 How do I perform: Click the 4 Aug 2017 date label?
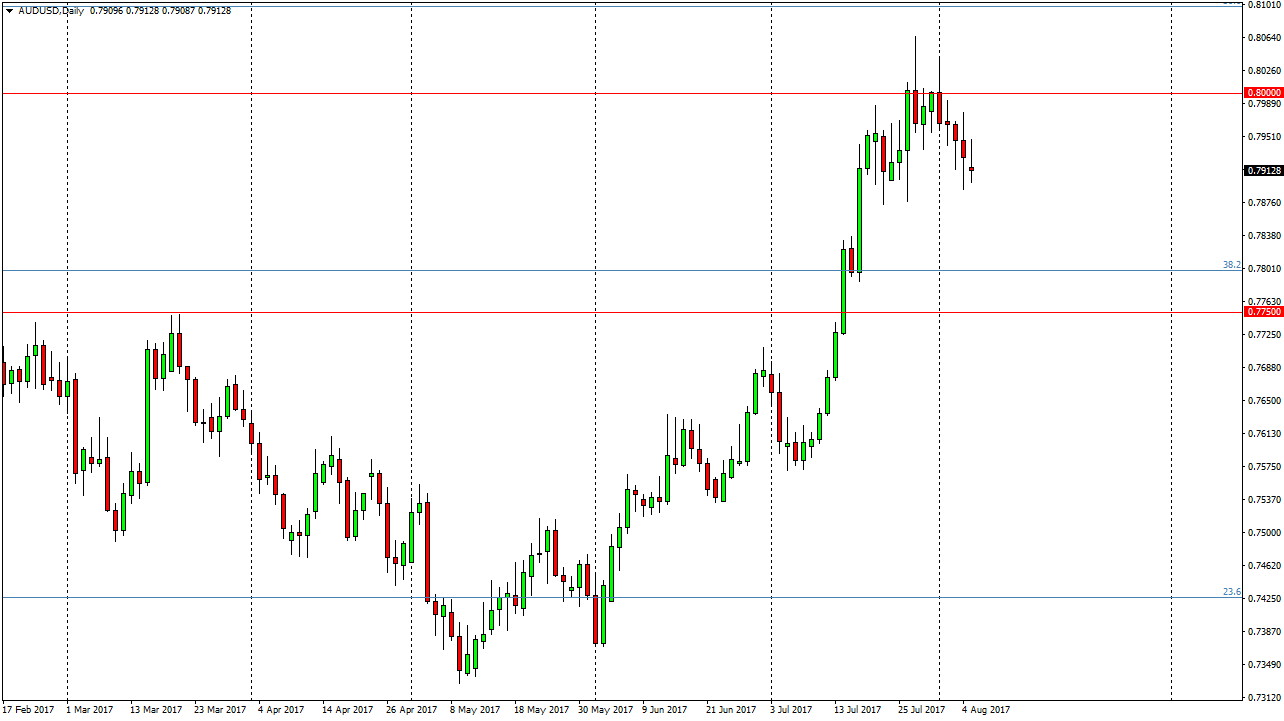pyautogui.click(x=986, y=710)
